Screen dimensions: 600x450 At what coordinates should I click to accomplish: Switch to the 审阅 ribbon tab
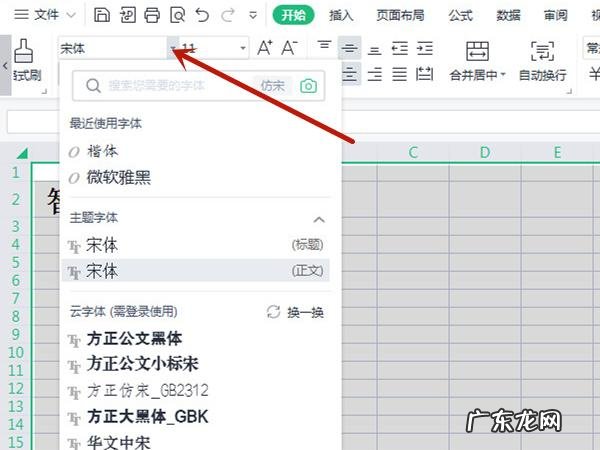[556, 15]
